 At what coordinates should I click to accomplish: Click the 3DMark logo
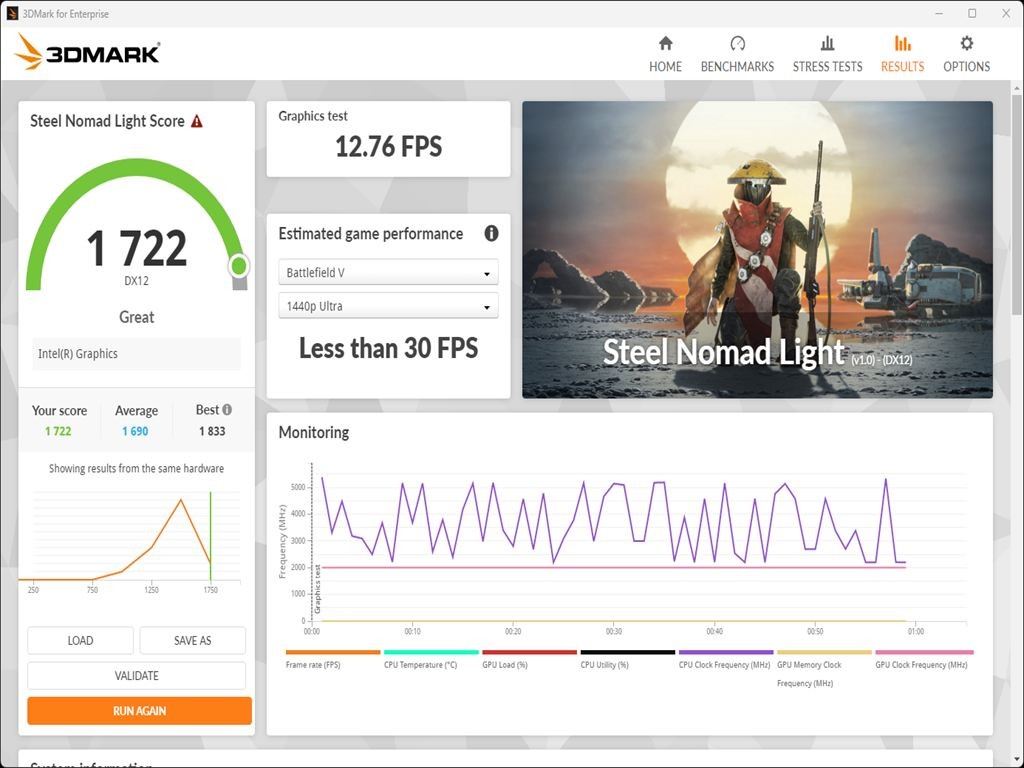(88, 52)
